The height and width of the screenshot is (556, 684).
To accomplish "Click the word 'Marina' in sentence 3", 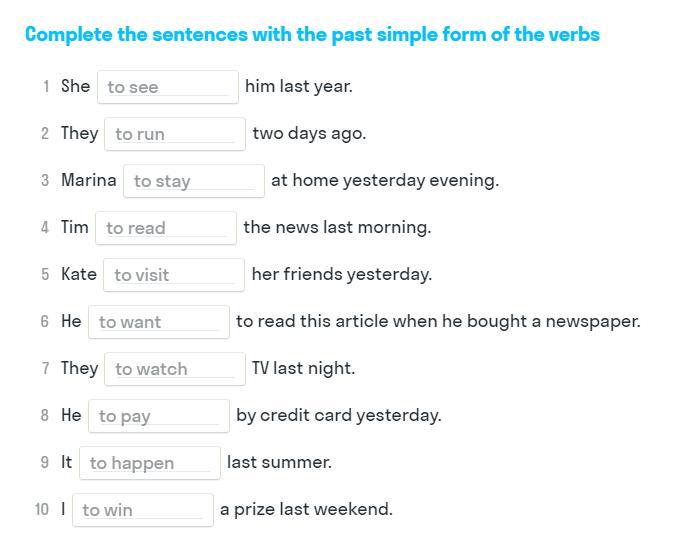I will click(x=89, y=181).
